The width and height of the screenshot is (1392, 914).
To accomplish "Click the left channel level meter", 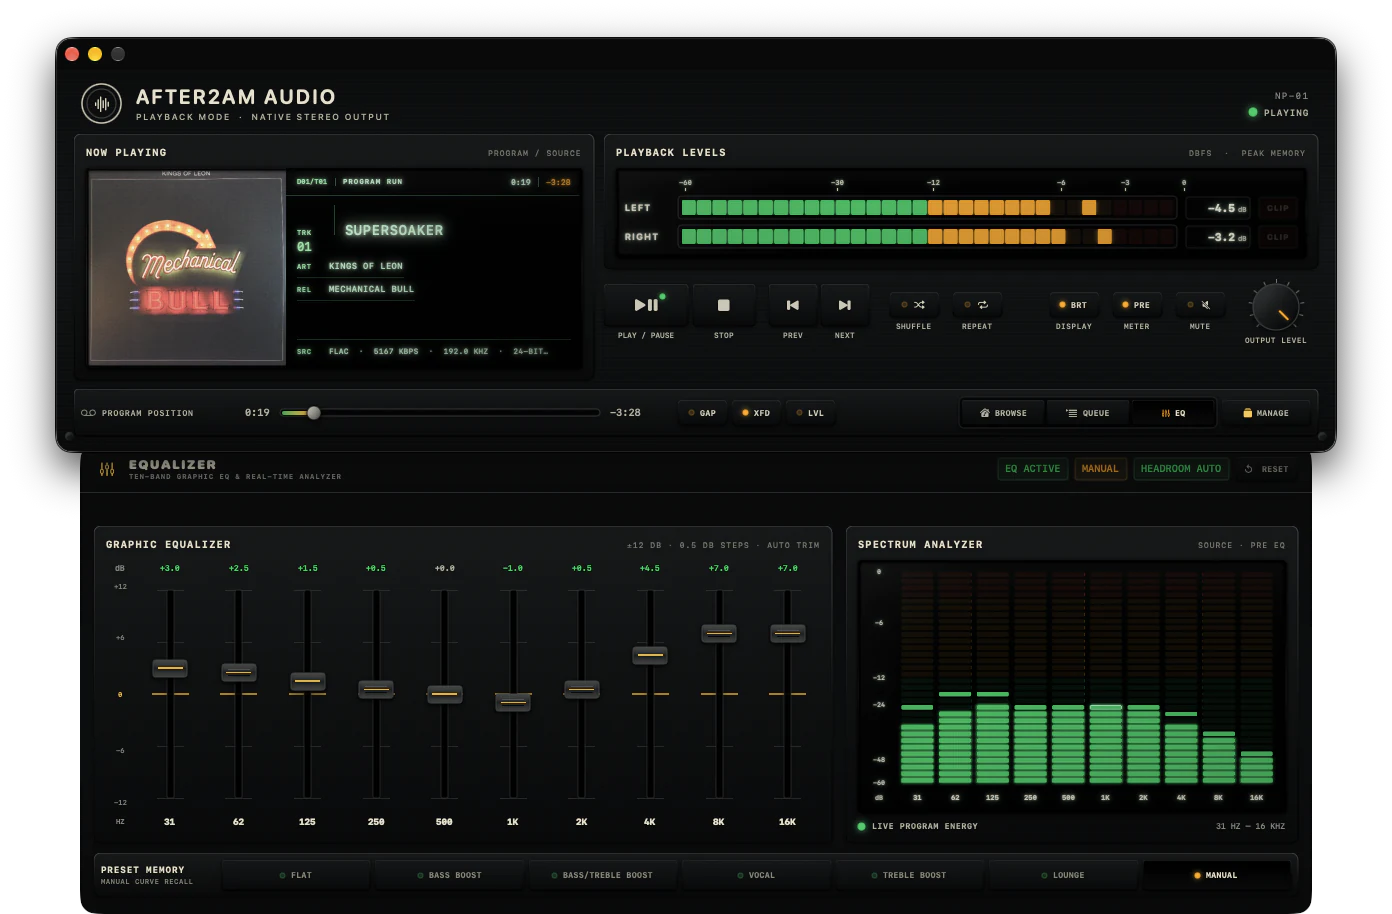I will click(927, 208).
